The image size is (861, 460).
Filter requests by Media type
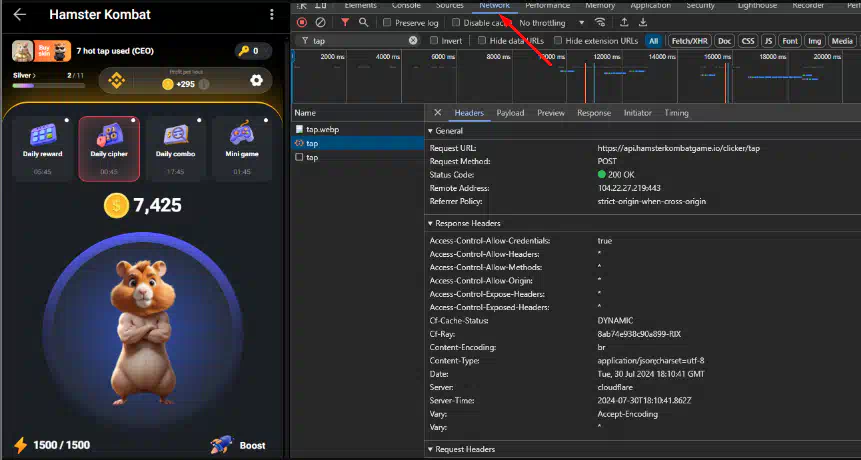[x=842, y=41]
